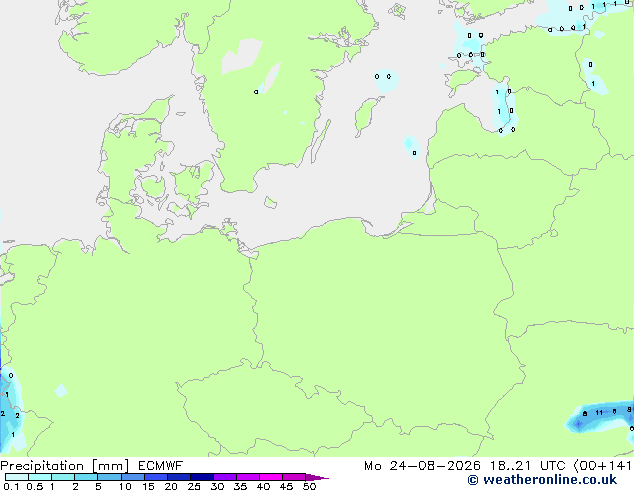Choose the 40–45 mm magenta legend swatch
Screen dimensions: 634x490
[x=271, y=477]
